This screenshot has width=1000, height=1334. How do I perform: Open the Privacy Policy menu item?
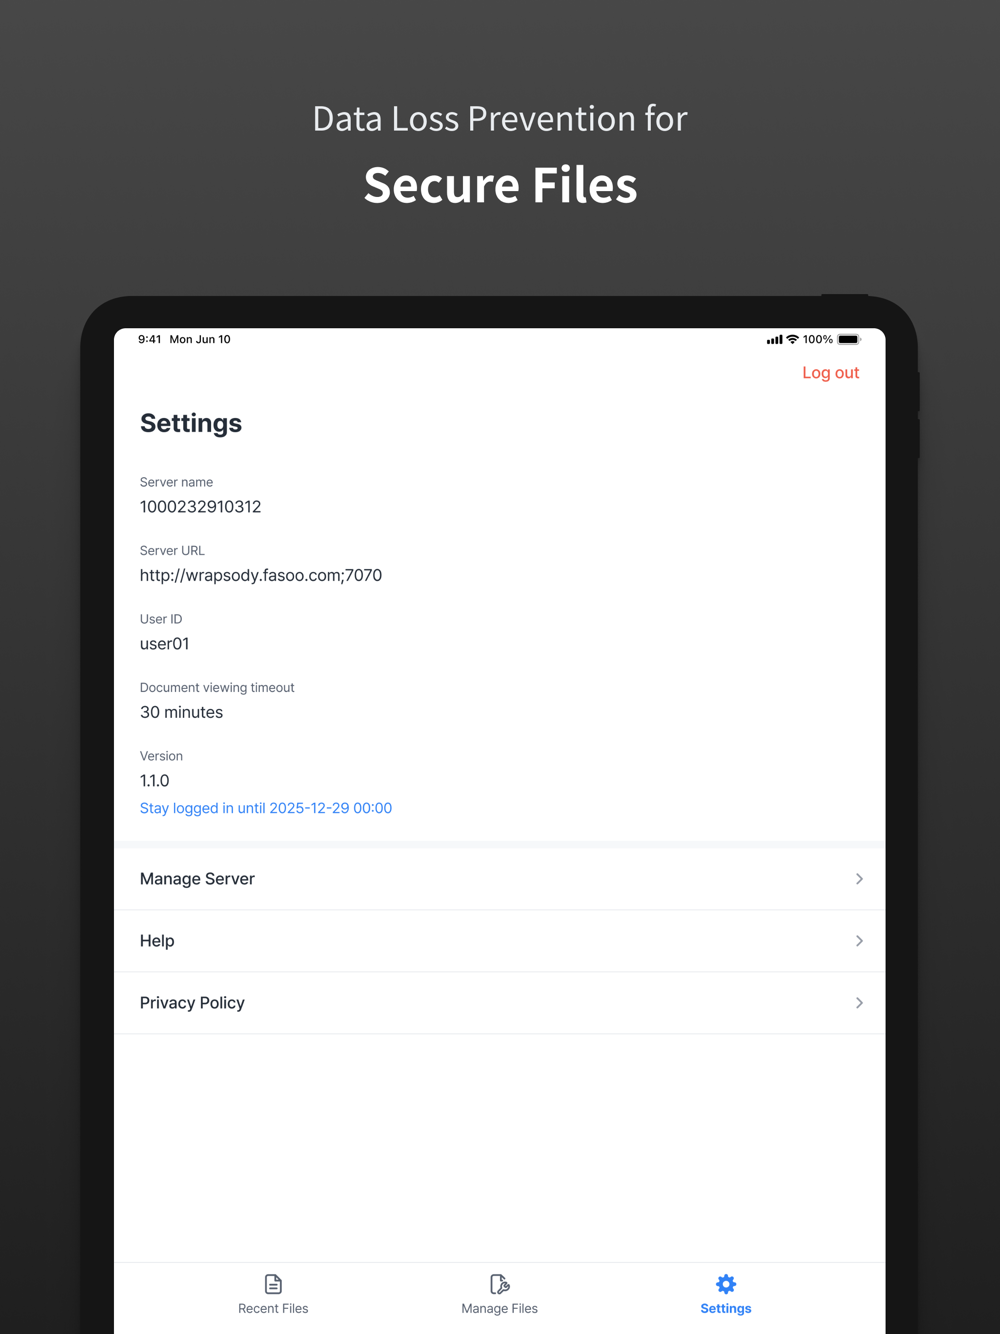pos(500,1003)
